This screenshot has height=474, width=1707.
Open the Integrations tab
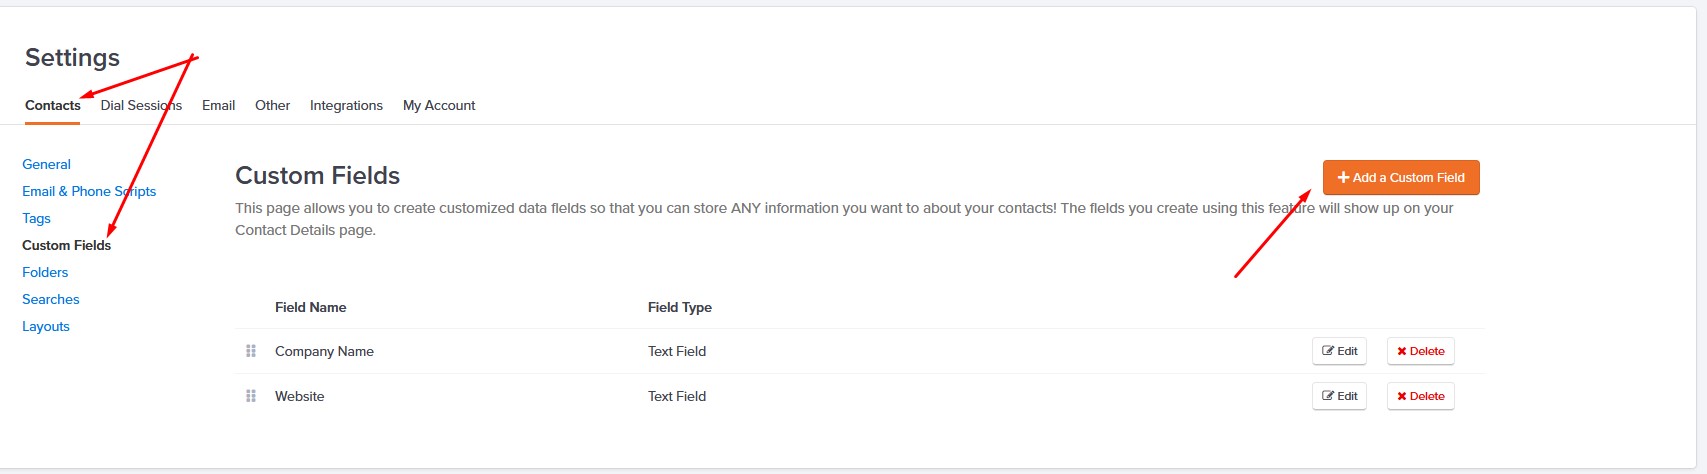point(346,105)
